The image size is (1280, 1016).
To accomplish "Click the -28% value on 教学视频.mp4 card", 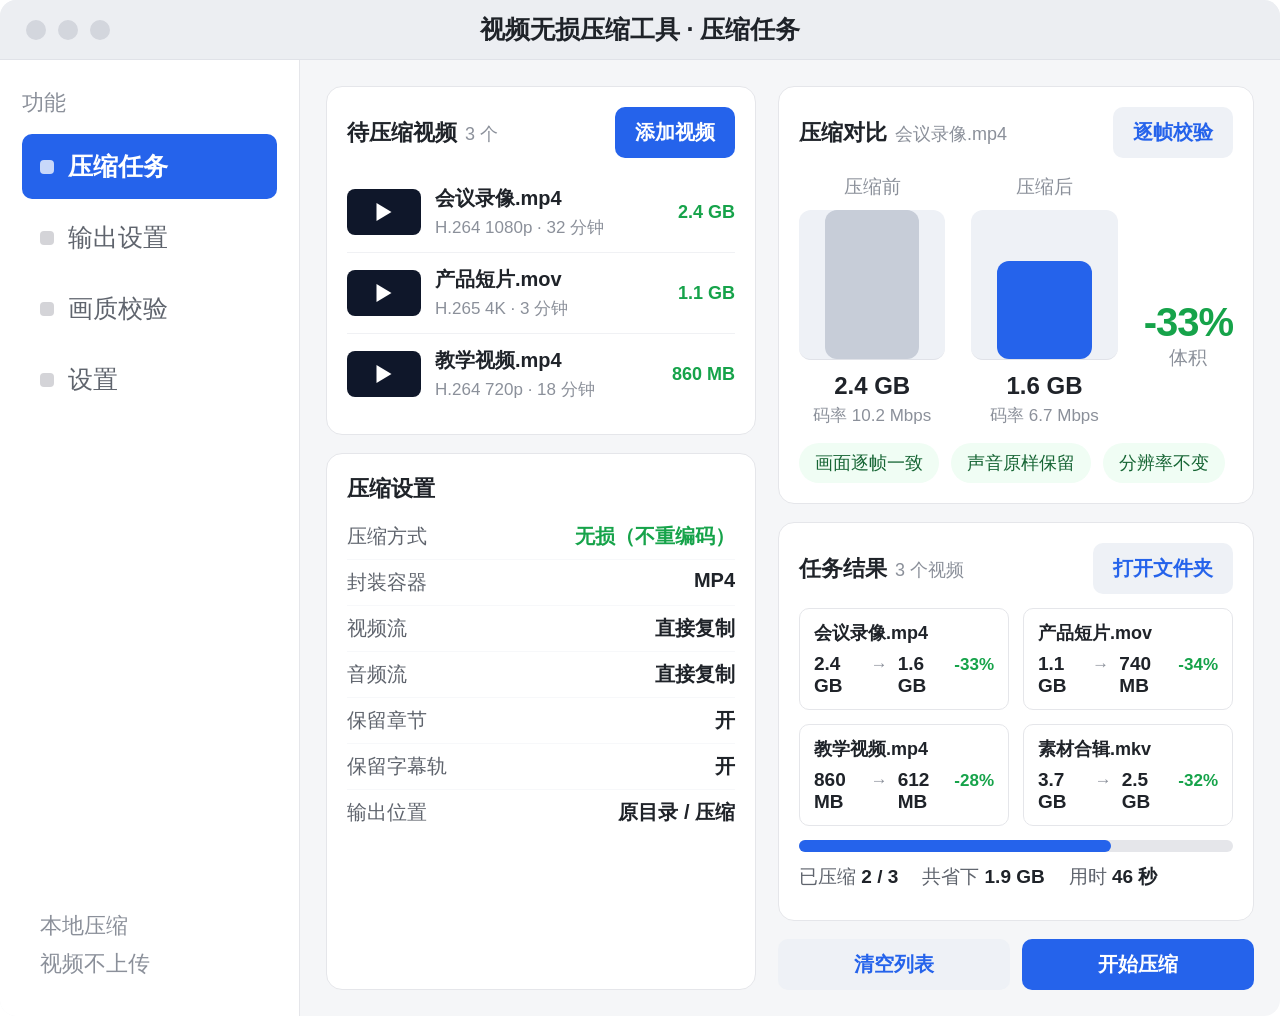I will (974, 780).
